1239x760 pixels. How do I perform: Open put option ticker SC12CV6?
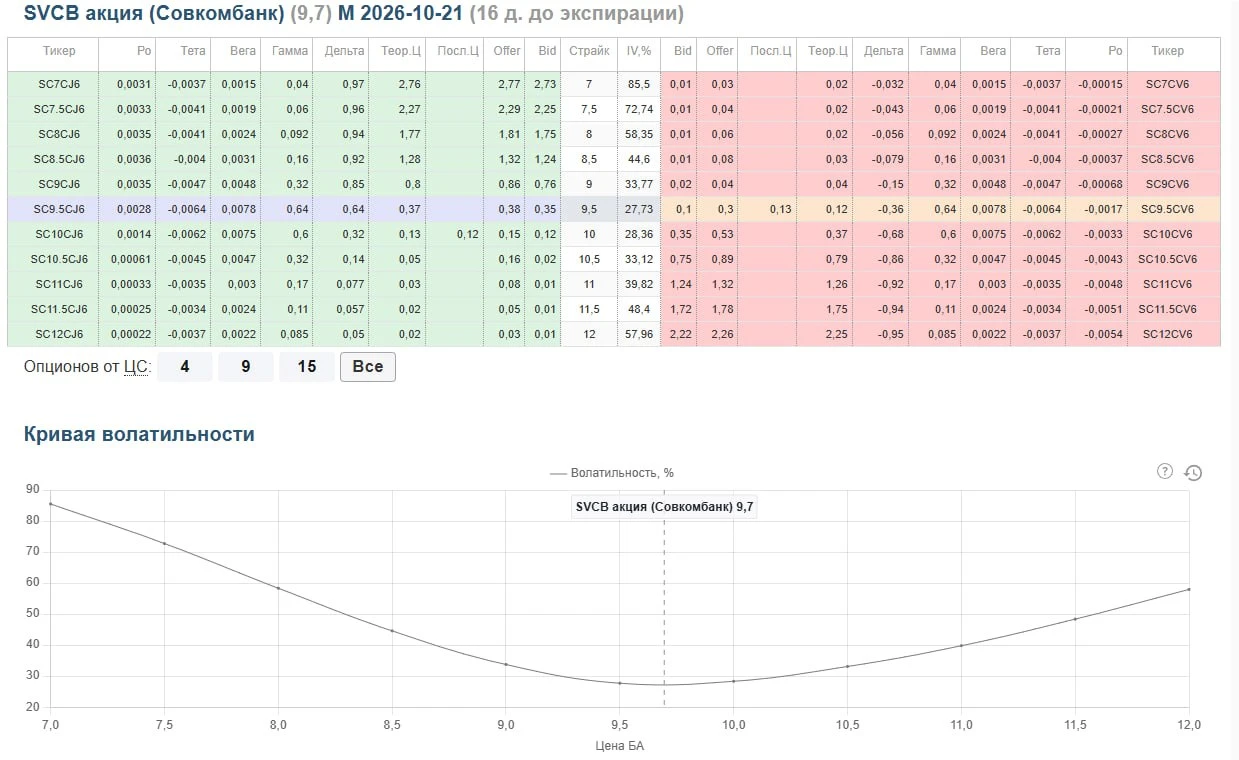click(x=1167, y=334)
